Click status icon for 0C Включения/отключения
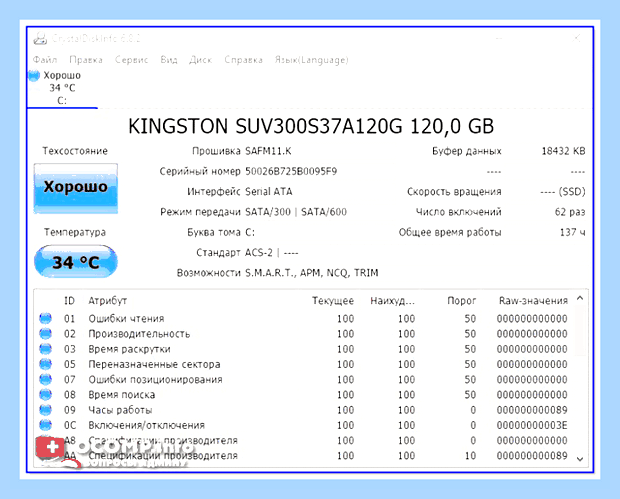The image size is (620, 499). click(x=45, y=425)
